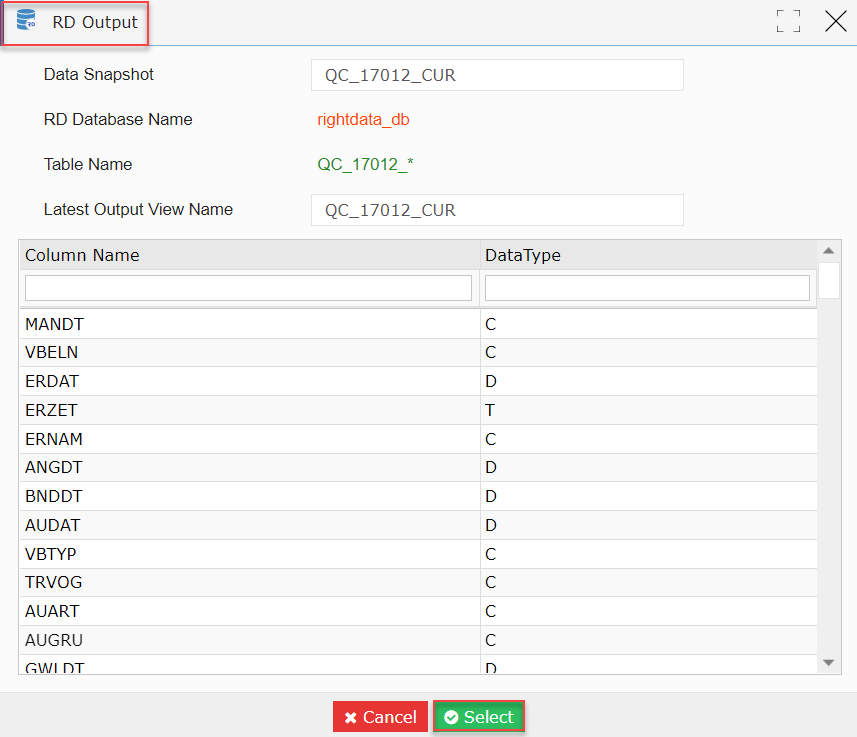This screenshot has height=737, width=857.
Task: Click the QC_17012_* table name
Action: pos(365,164)
